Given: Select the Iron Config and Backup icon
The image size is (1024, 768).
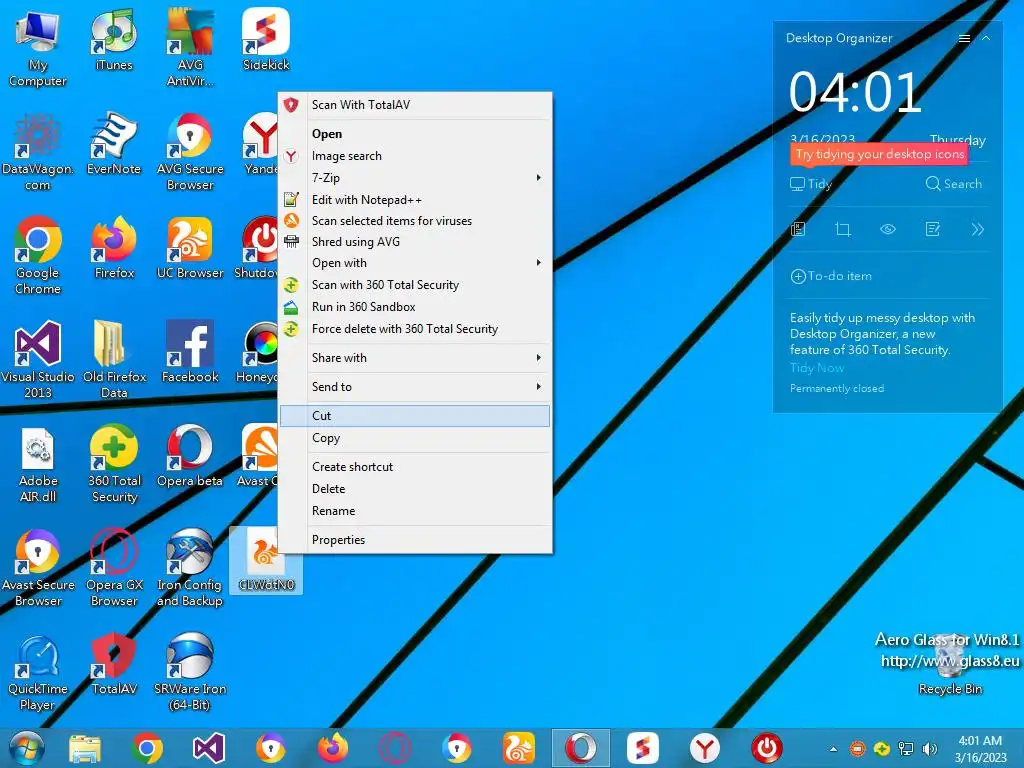Looking at the screenshot, I should click(x=190, y=568).
